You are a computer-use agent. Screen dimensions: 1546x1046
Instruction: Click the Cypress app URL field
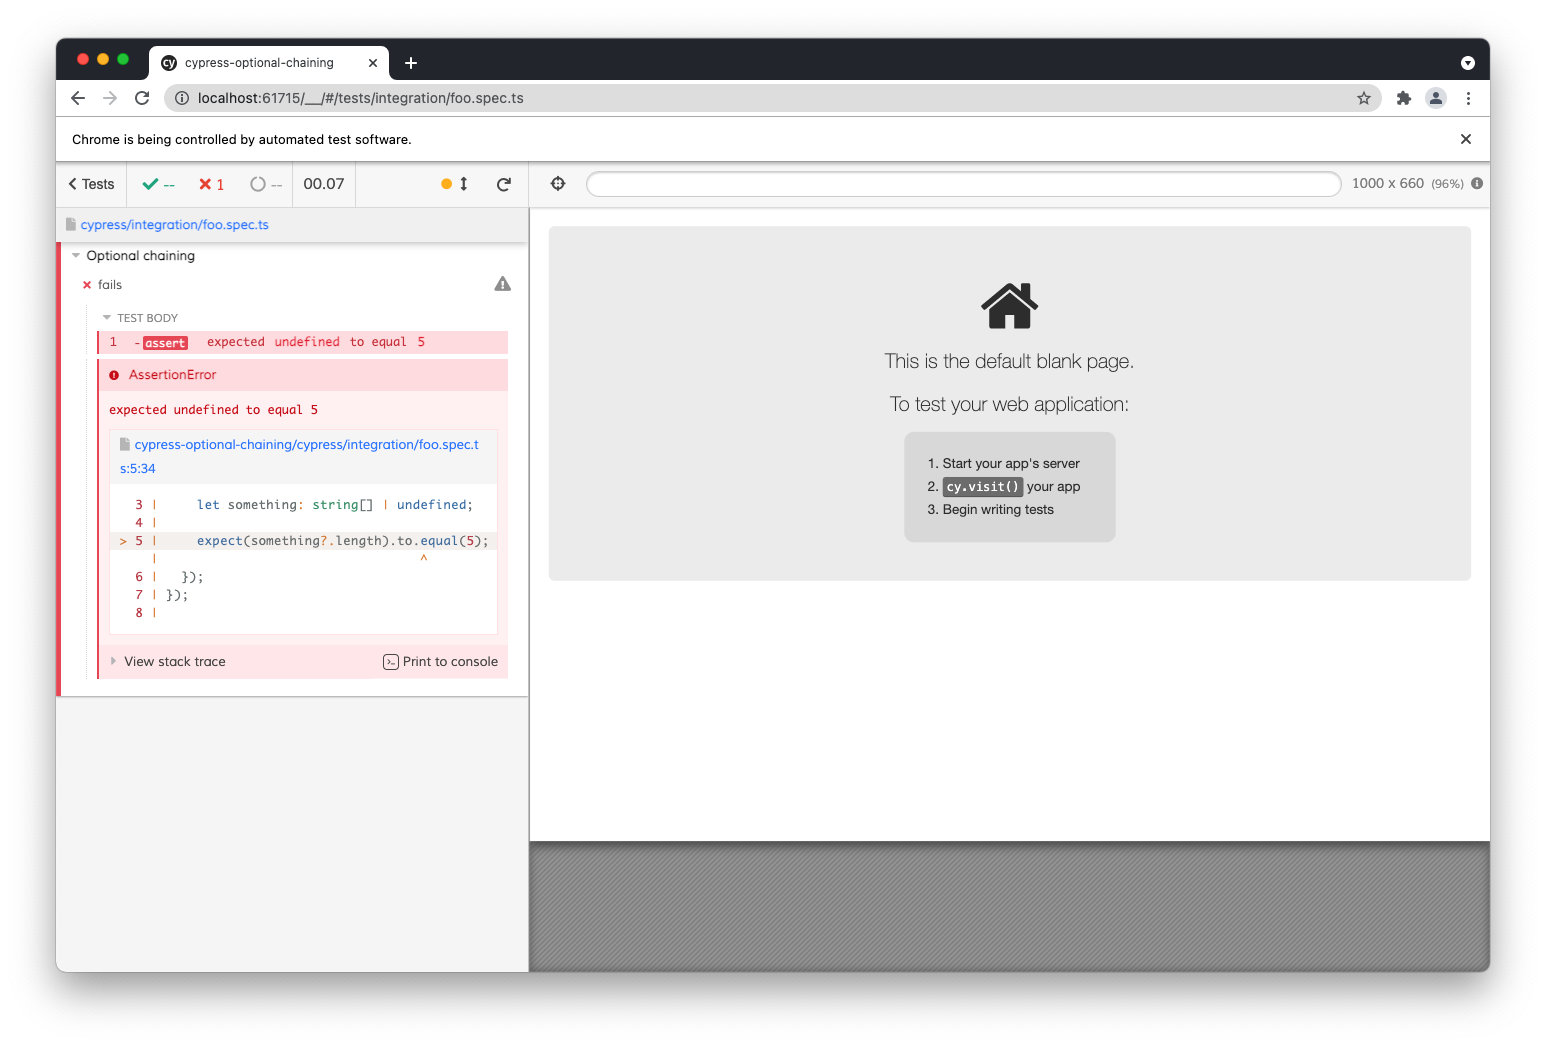coord(963,184)
